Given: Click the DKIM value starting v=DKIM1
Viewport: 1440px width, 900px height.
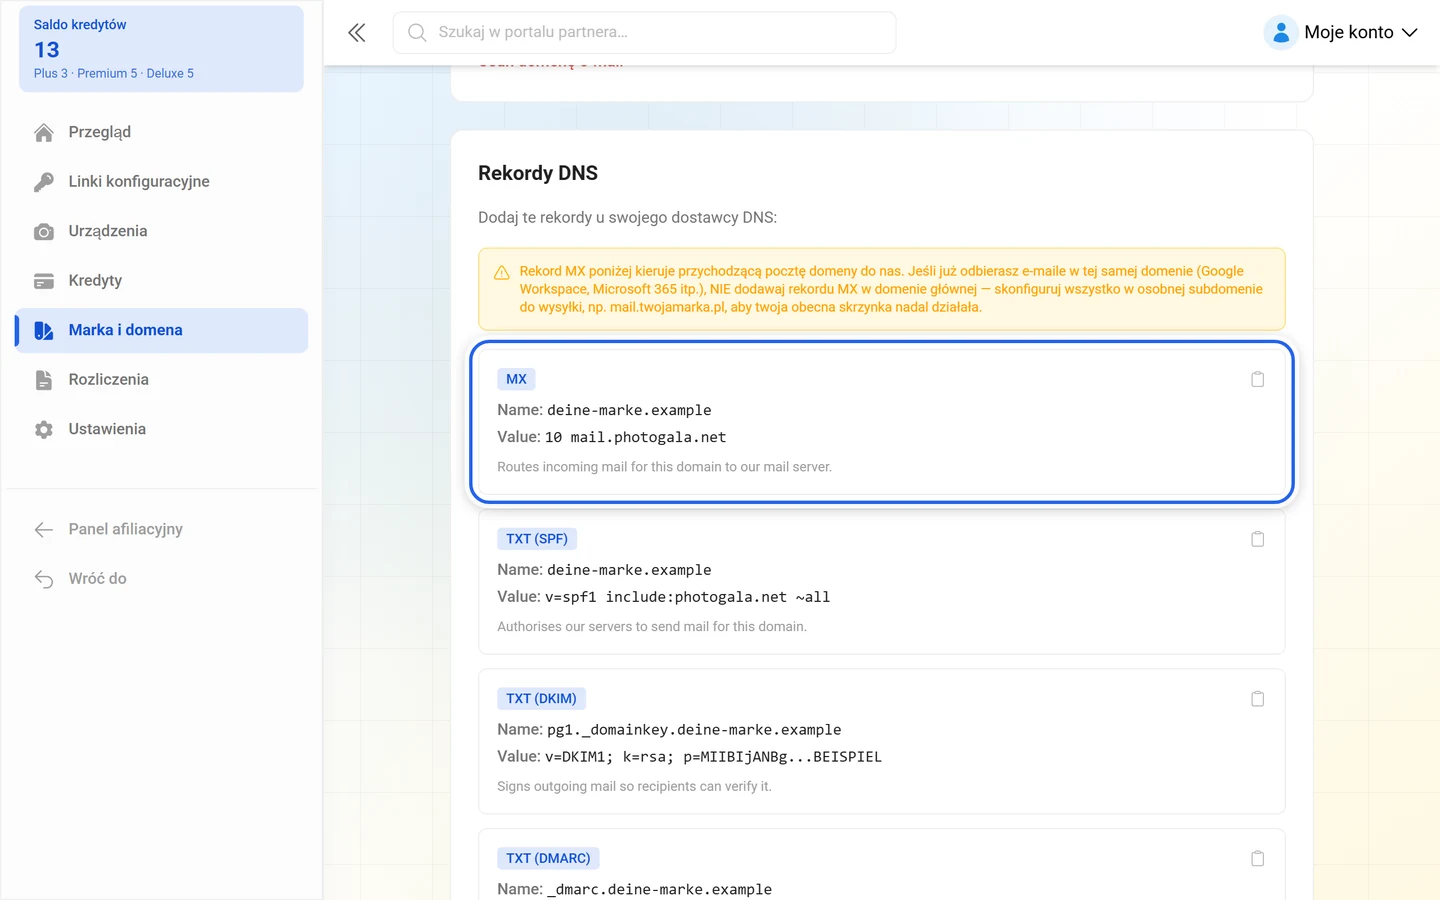Looking at the screenshot, I should pos(713,757).
